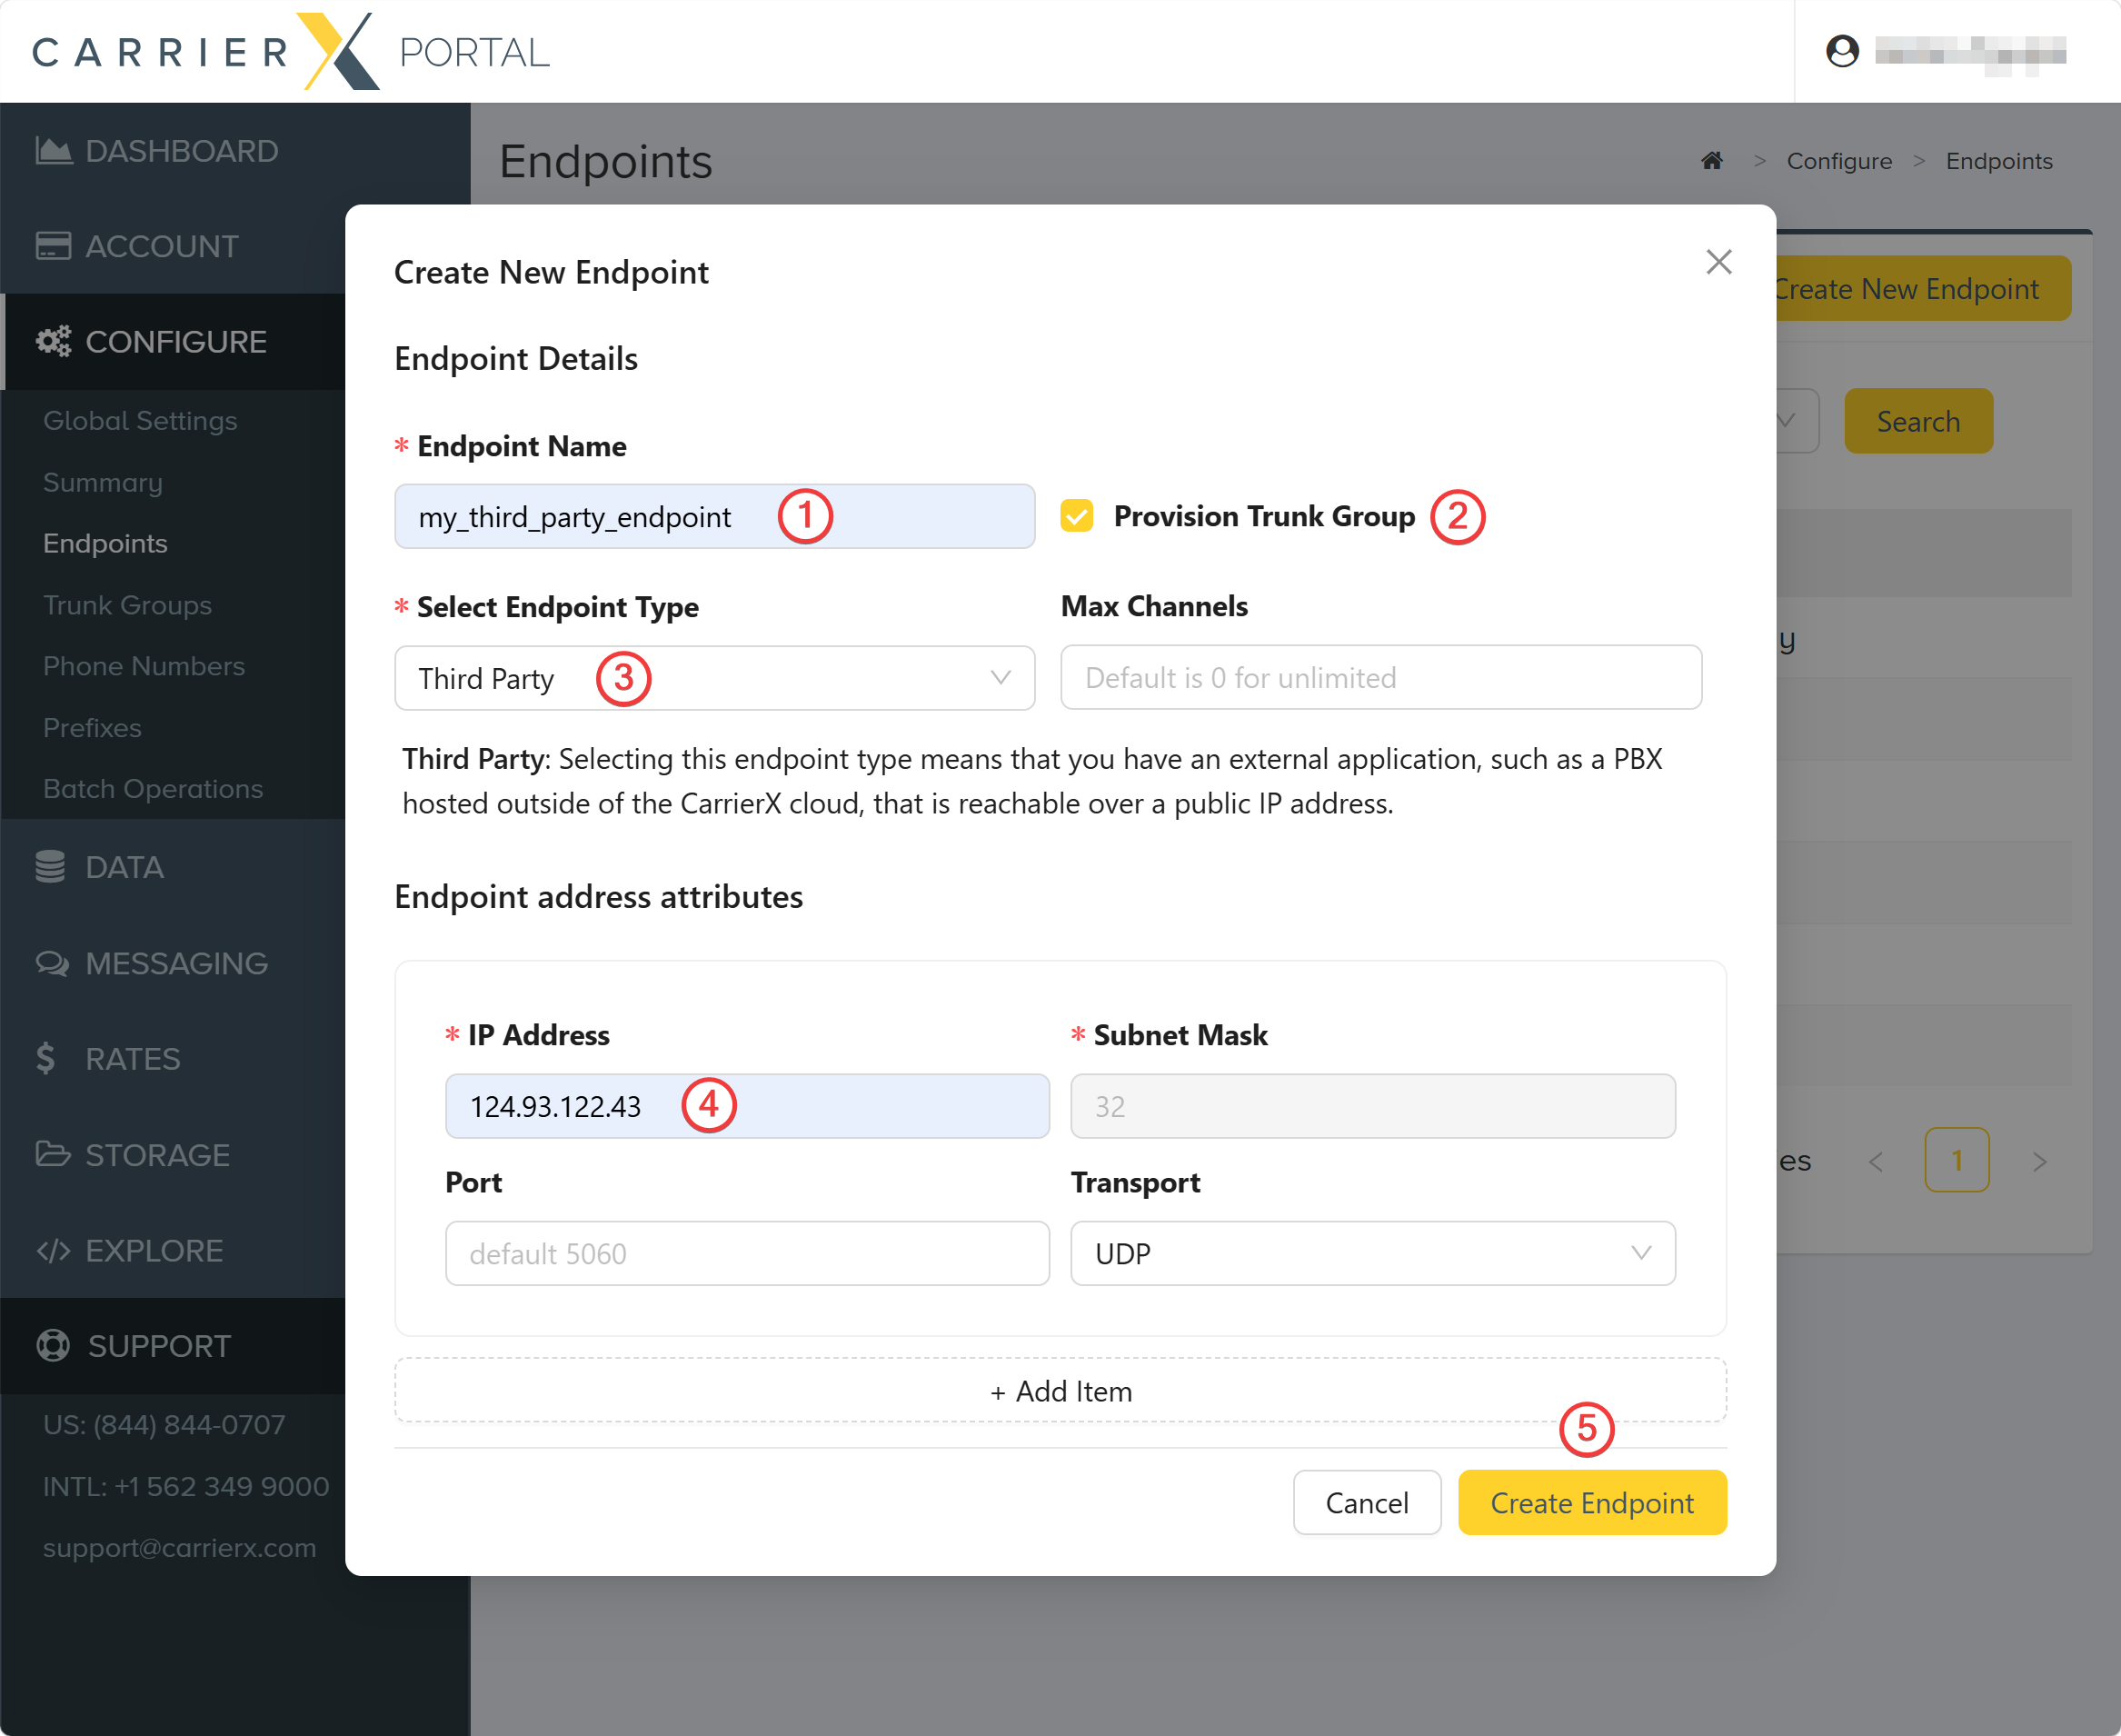2121x1736 pixels.
Task: Go to Global Settings
Action: click(x=140, y=421)
